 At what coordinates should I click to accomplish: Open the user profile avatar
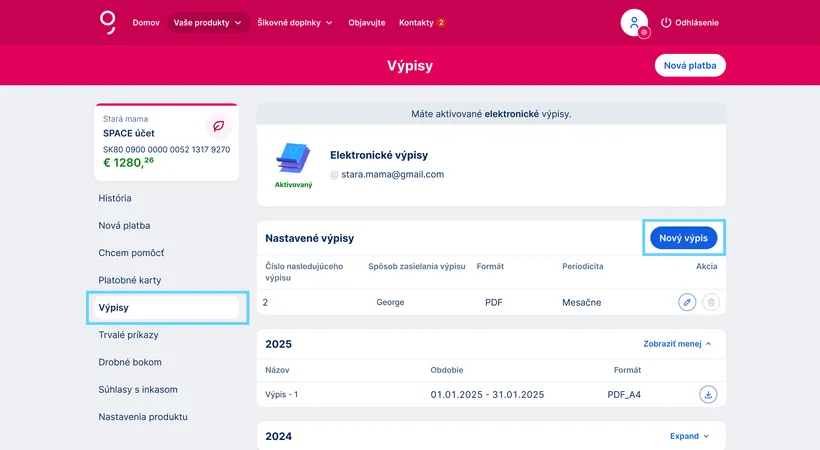tap(634, 22)
